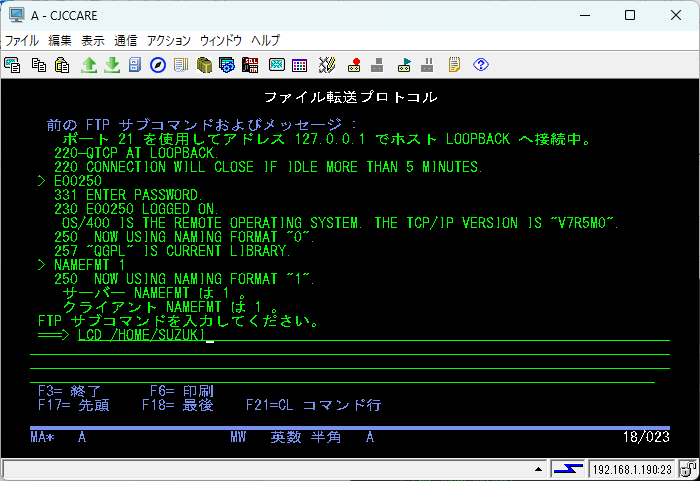Launch Run SQL Scripts icon

click(250, 65)
